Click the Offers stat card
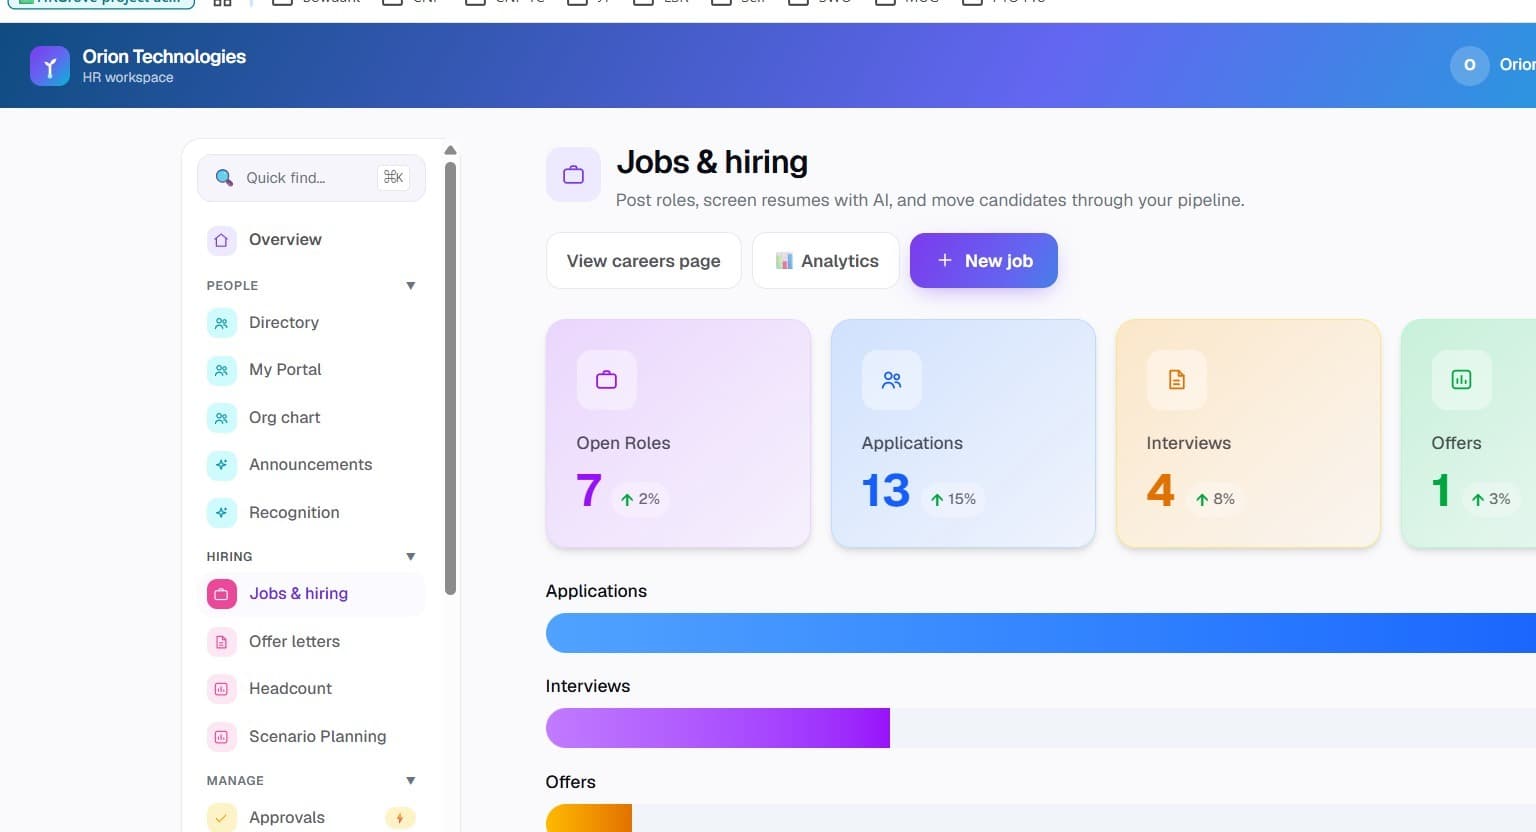Viewport: 1536px width, 832px height. coord(1469,434)
